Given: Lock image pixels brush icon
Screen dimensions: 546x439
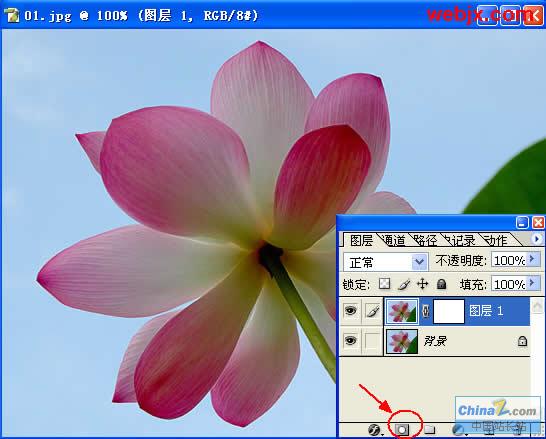Looking at the screenshot, I should (404, 284).
